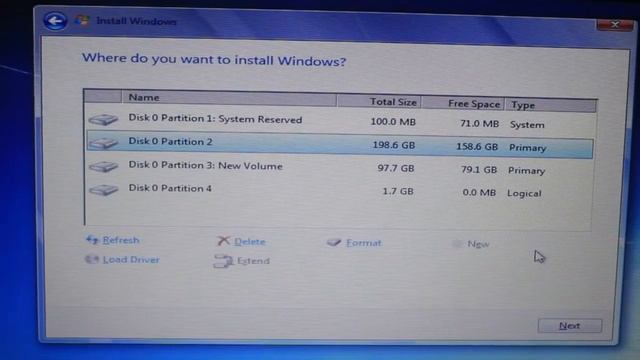Select the Disk 0 Partition 4 row
Viewport: 640px width, 360px height.
[339, 191]
